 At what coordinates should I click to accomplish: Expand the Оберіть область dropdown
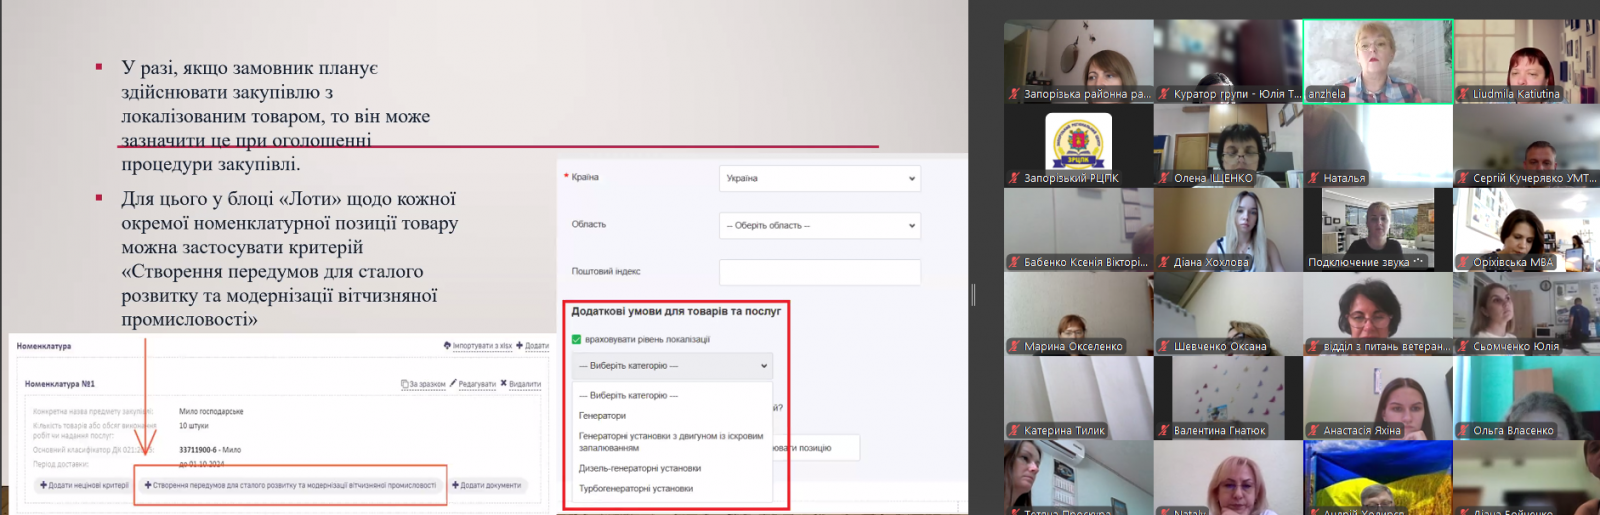(819, 226)
